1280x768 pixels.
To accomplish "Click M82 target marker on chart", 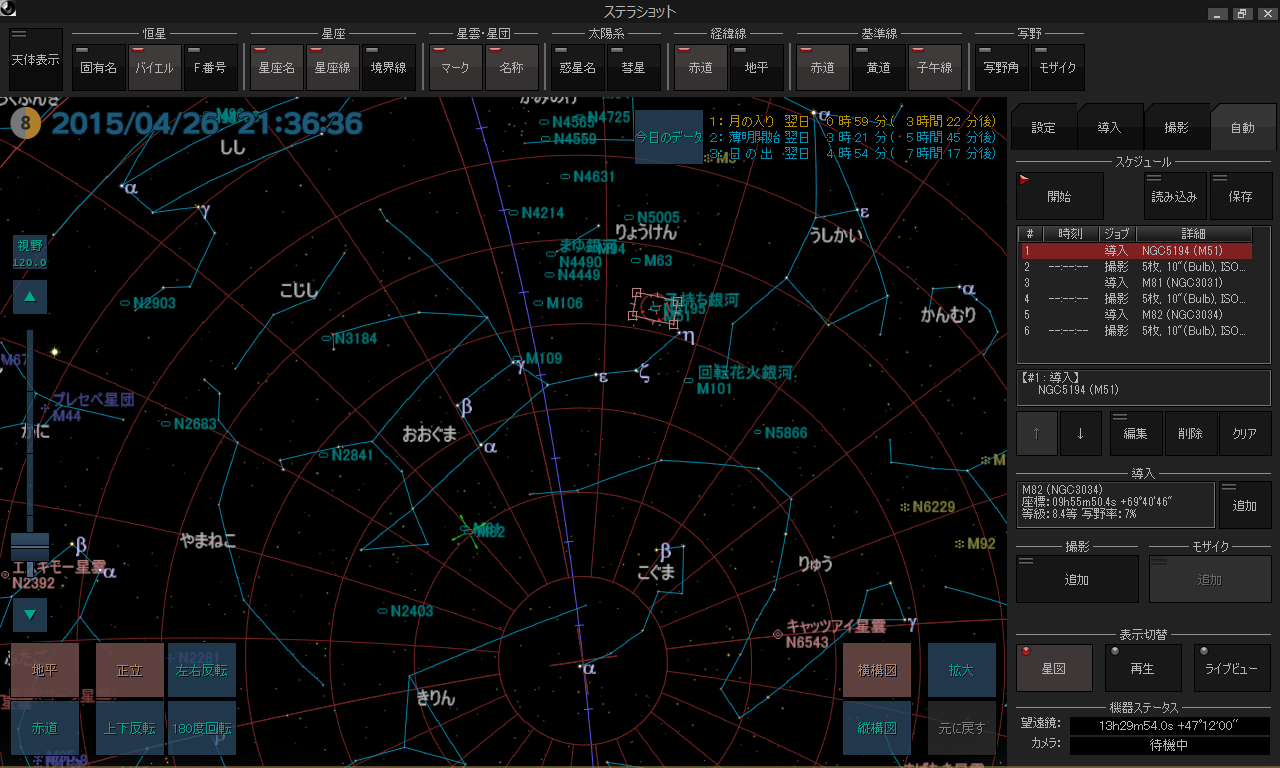I will pos(466,530).
